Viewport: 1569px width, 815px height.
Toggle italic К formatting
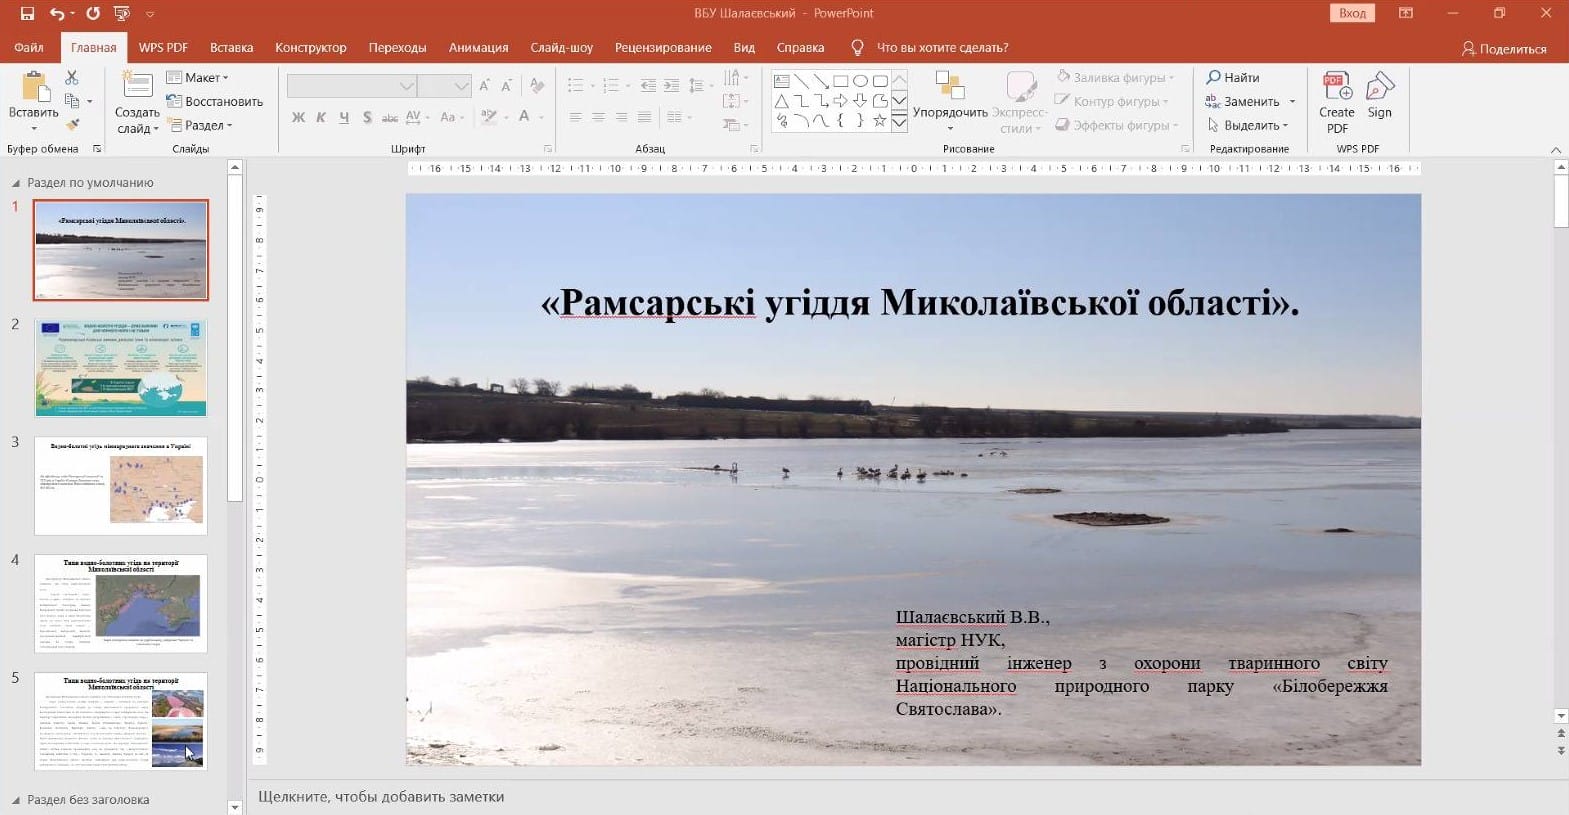pyautogui.click(x=321, y=117)
